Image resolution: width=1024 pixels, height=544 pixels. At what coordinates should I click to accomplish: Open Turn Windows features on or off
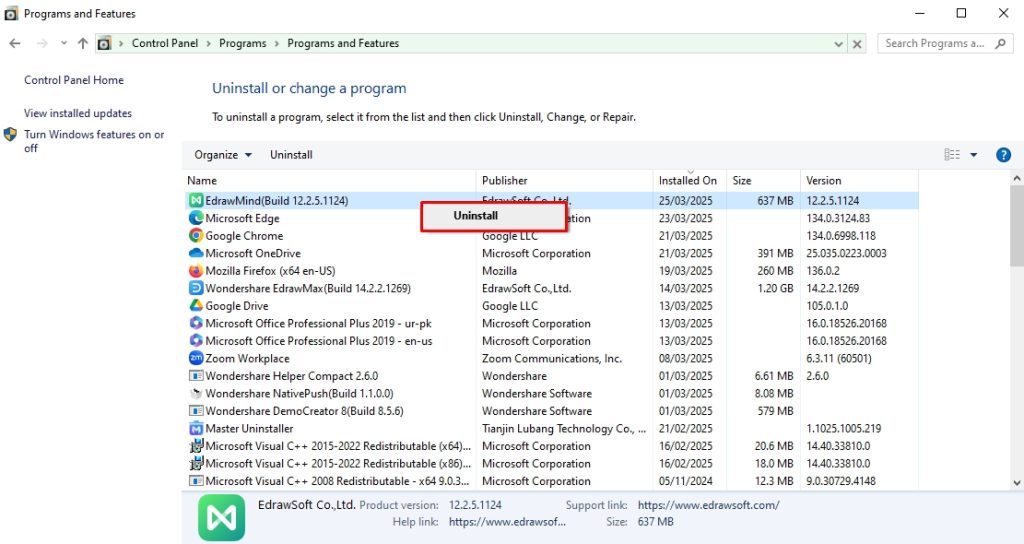coord(94,141)
